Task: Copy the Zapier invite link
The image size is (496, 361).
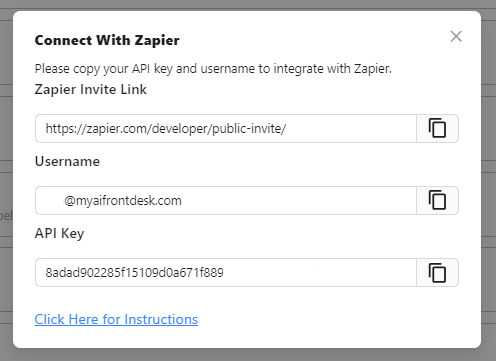Action: click(x=437, y=128)
